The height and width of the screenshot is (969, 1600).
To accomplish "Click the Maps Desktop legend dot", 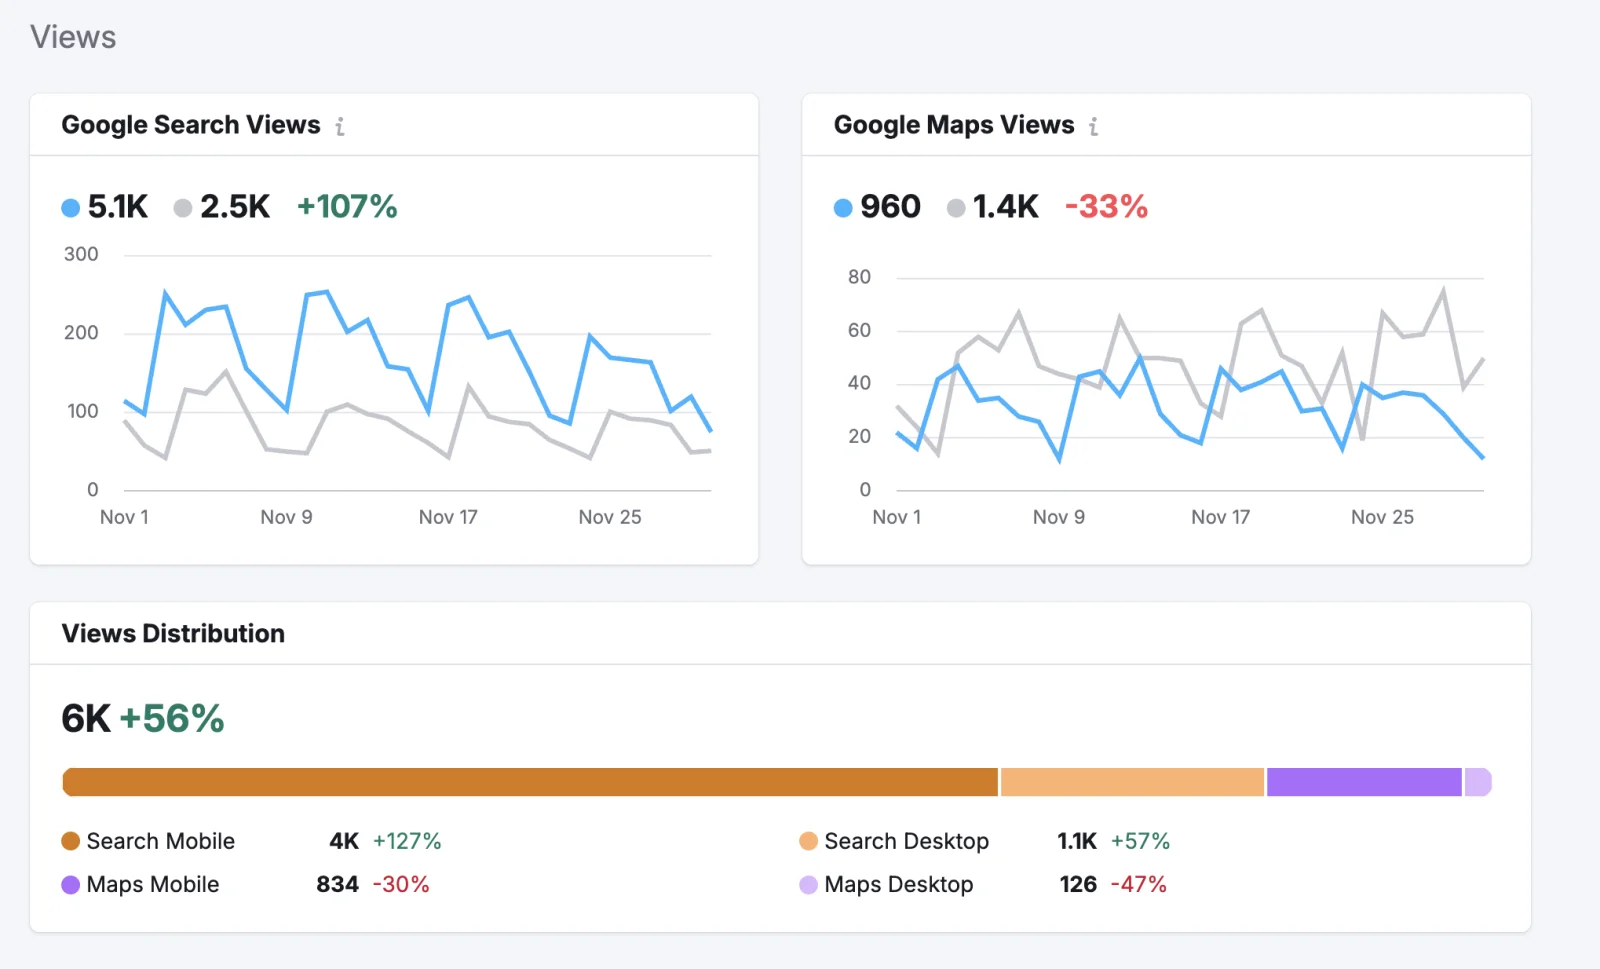I will (808, 885).
